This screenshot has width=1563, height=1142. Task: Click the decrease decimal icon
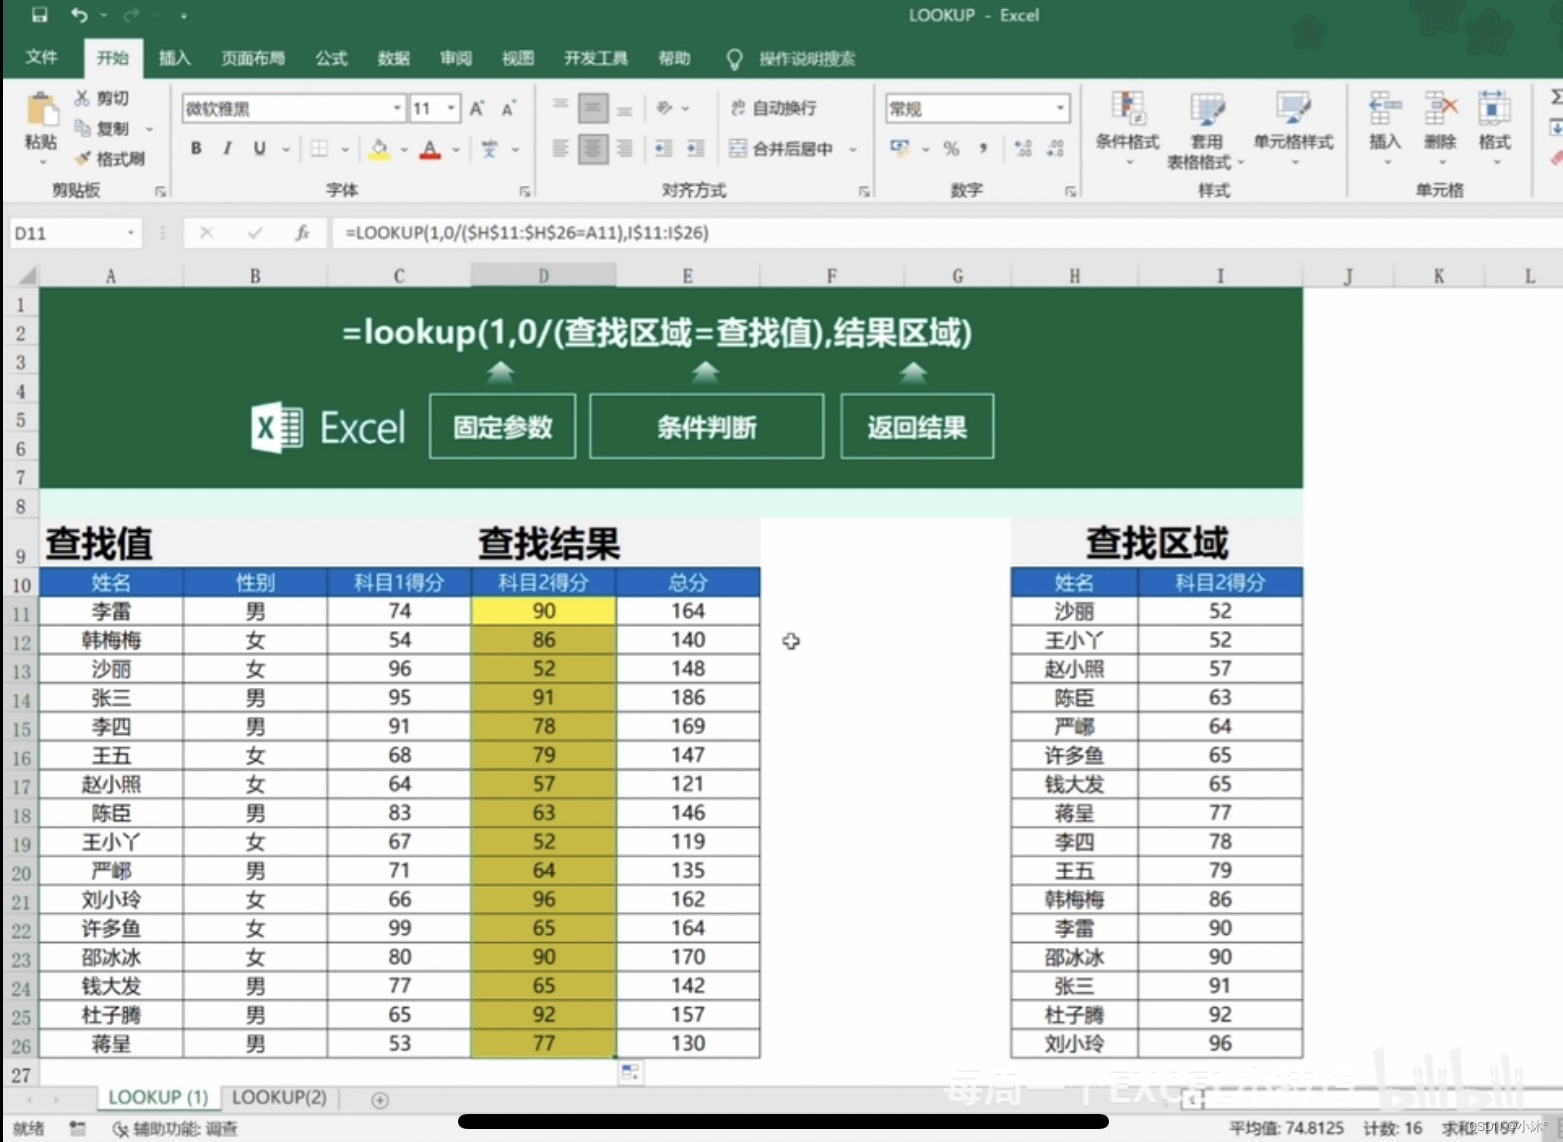tap(1055, 149)
